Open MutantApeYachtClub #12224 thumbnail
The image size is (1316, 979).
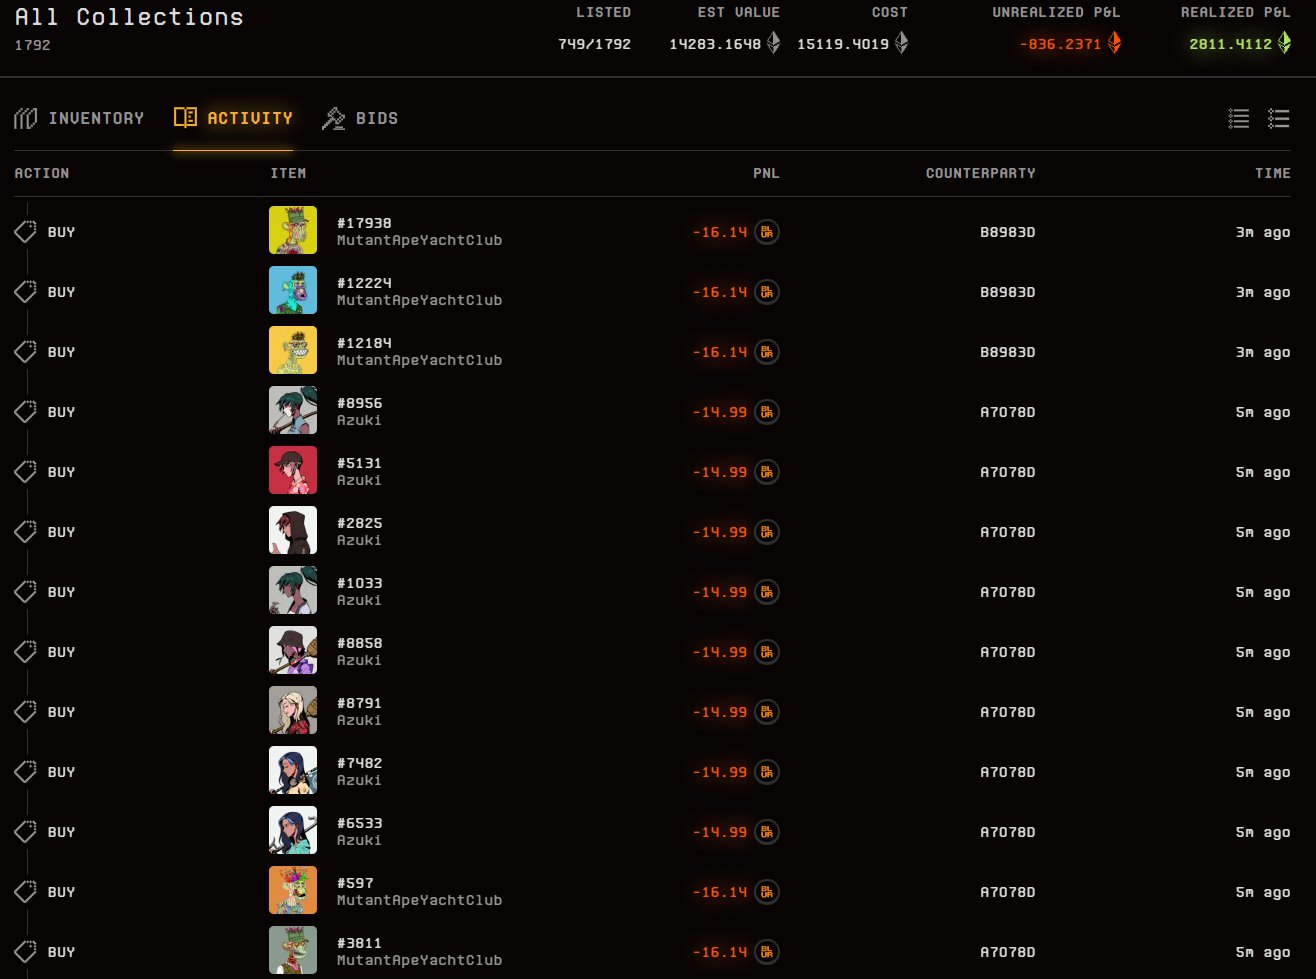click(293, 290)
